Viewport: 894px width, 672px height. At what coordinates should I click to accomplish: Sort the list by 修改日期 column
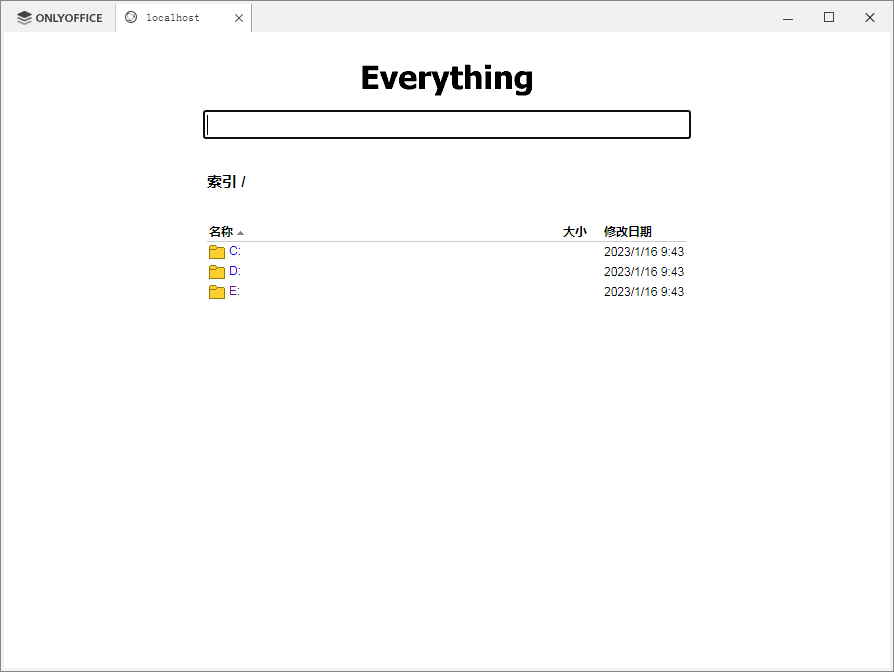(628, 231)
